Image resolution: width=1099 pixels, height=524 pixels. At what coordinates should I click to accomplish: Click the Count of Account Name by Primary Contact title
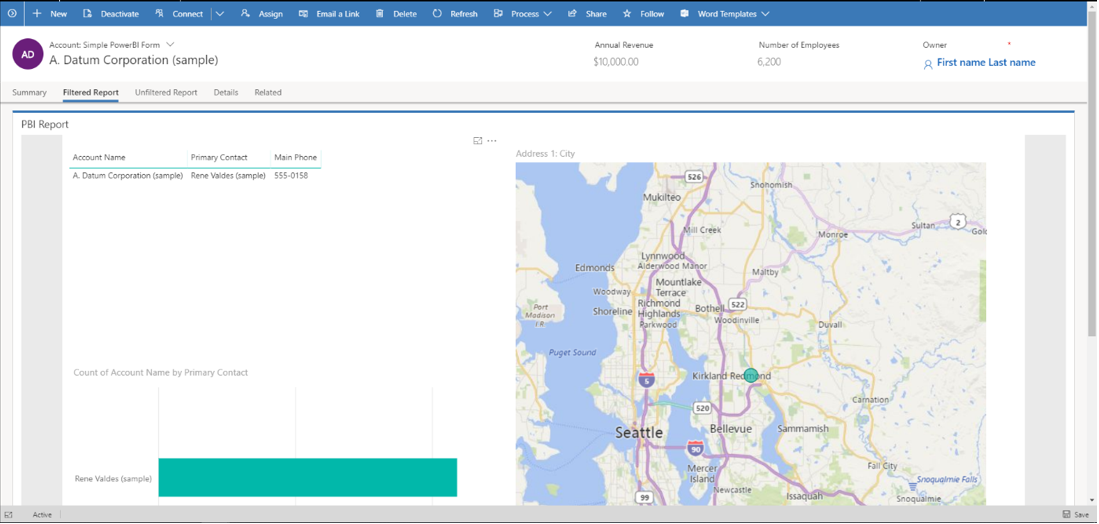pos(161,373)
